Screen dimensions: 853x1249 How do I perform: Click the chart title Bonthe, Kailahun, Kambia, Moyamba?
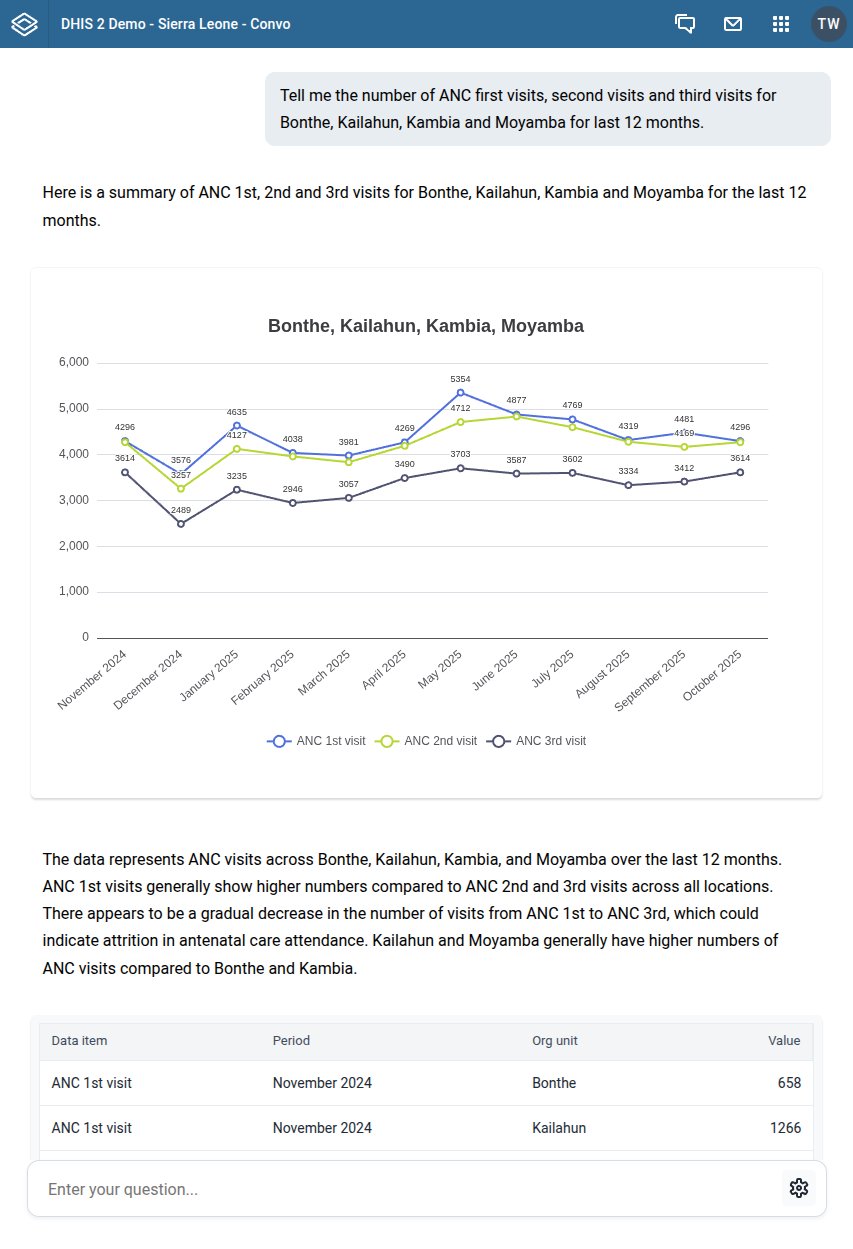point(426,326)
